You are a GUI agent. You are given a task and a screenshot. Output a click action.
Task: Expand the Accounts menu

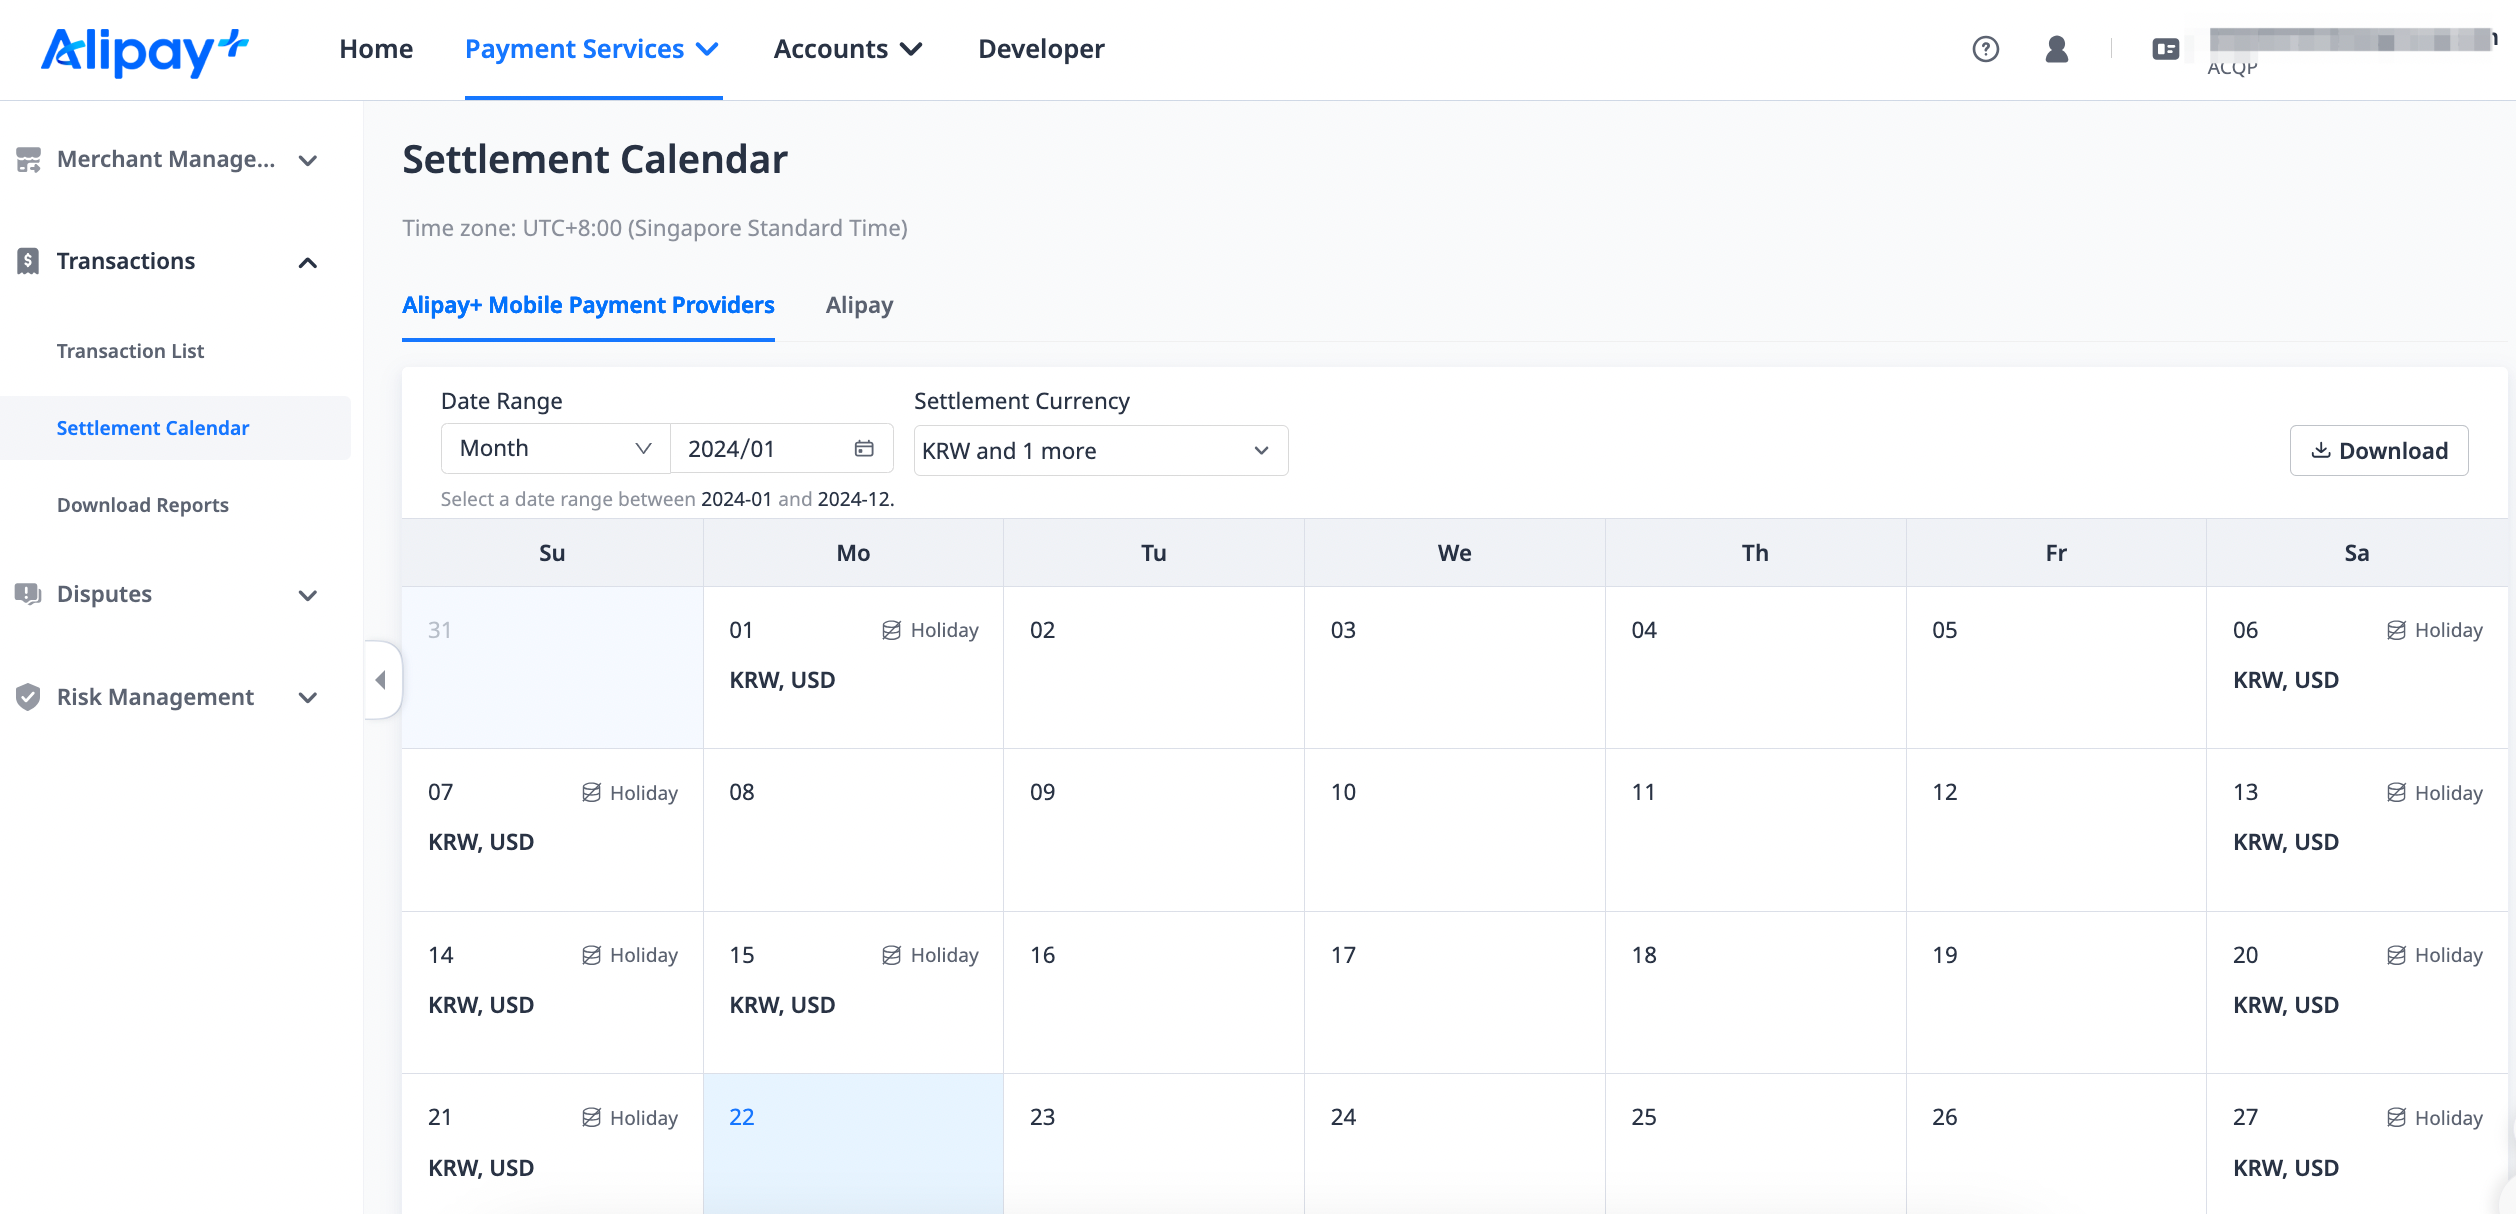click(847, 49)
